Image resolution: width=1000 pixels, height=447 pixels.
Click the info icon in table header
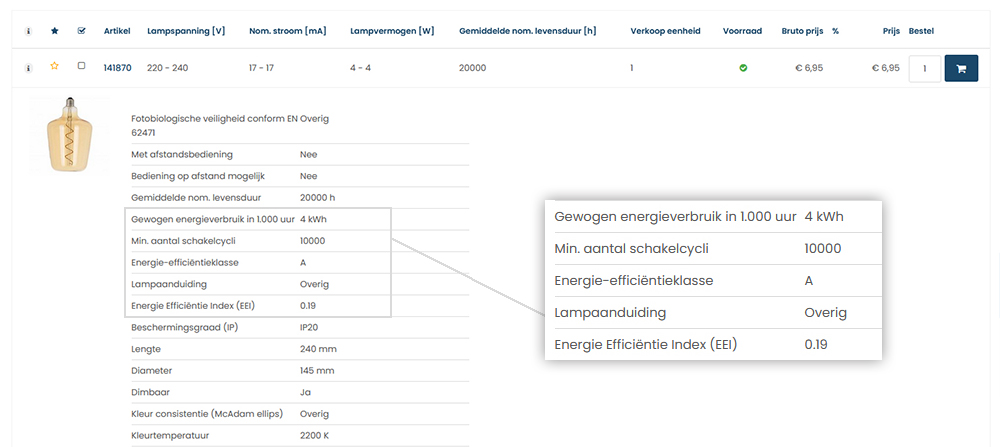(28, 31)
